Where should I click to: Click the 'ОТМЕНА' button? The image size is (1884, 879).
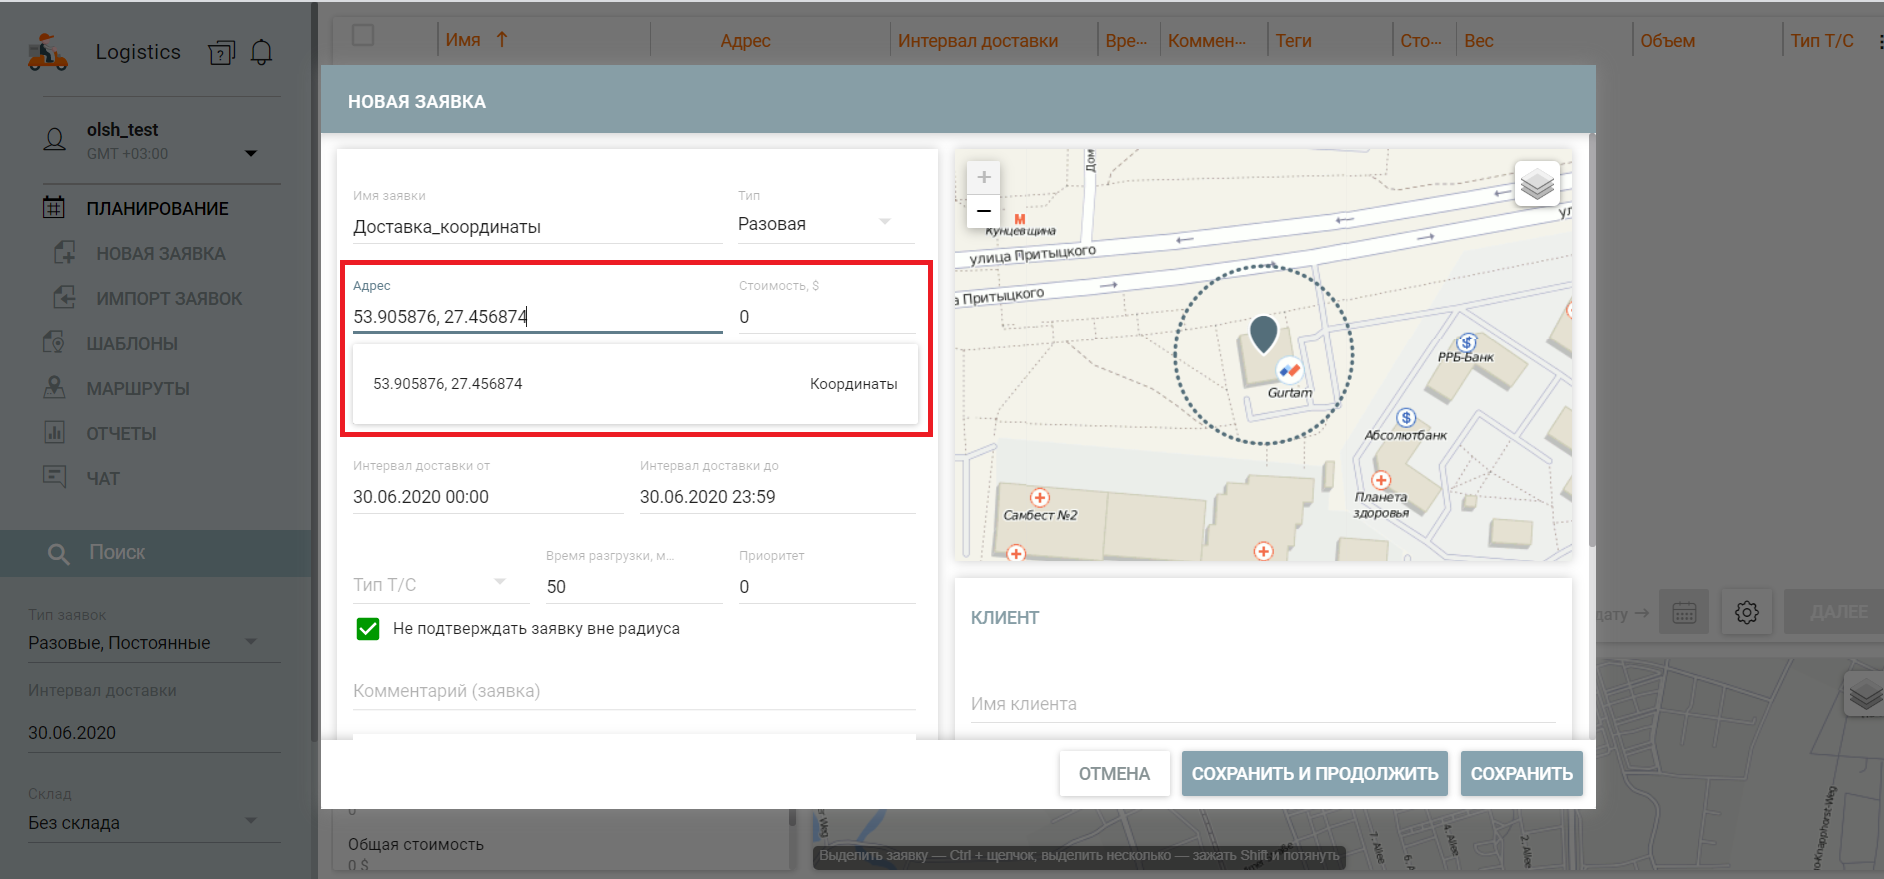tap(1114, 774)
